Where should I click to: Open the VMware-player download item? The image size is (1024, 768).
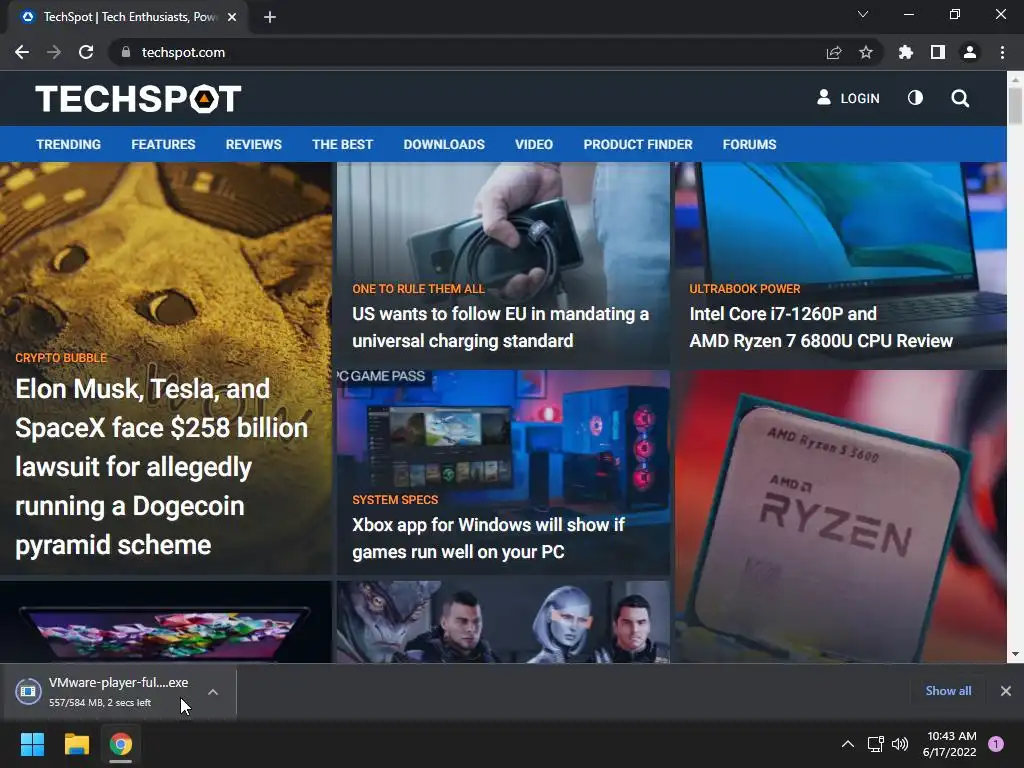pyautogui.click(x=118, y=692)
